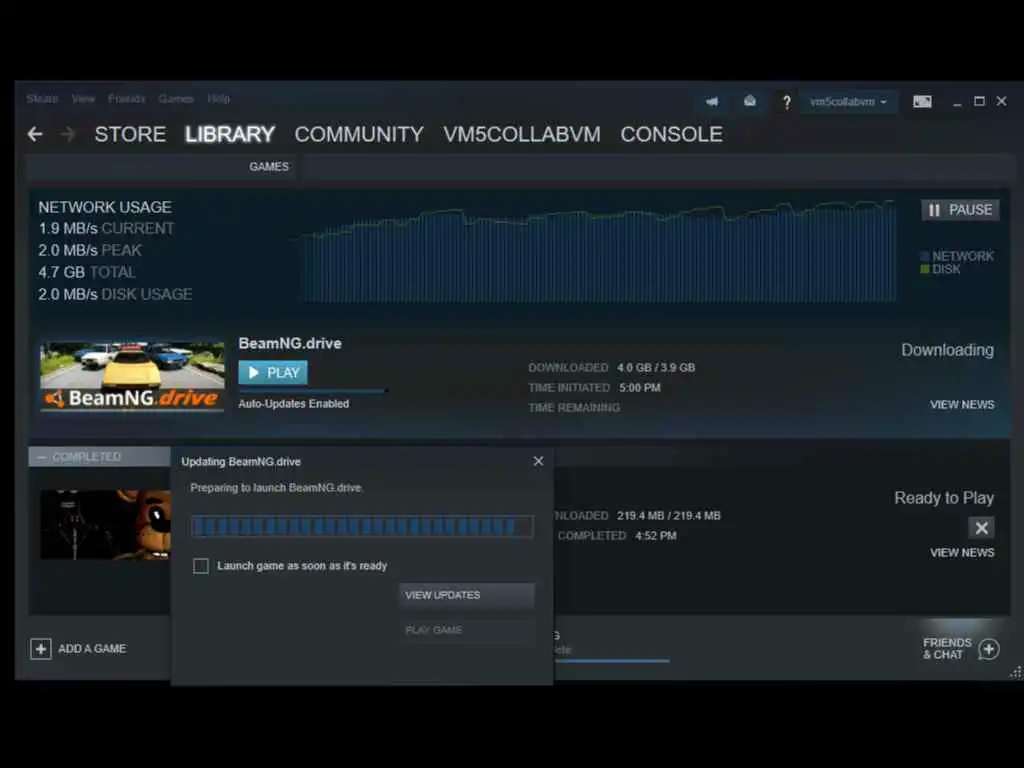Image resolution: width=1024 pixels, height=768 pixels.
Task: Maximize the Steam window
Action: 980,101
